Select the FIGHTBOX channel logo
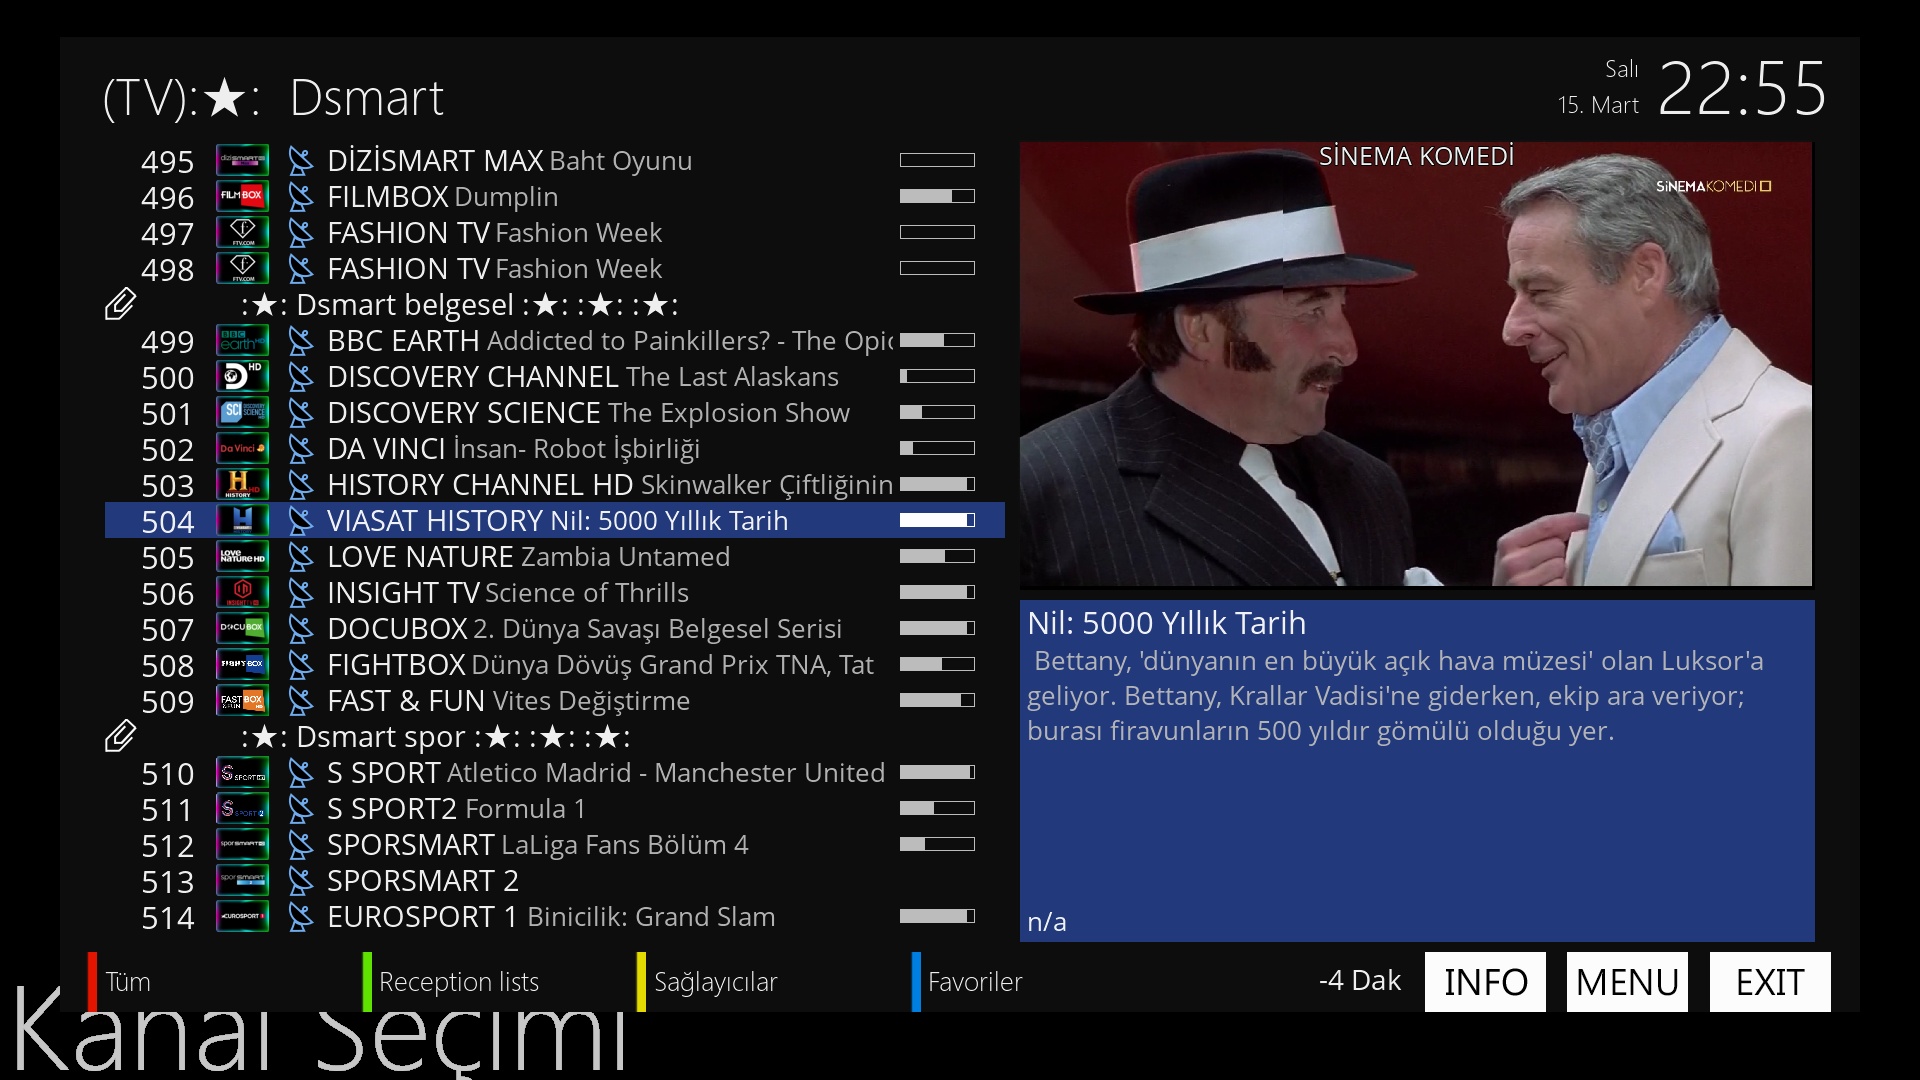The height and width of the screenshot is (1080, 1920). point(243,664)
